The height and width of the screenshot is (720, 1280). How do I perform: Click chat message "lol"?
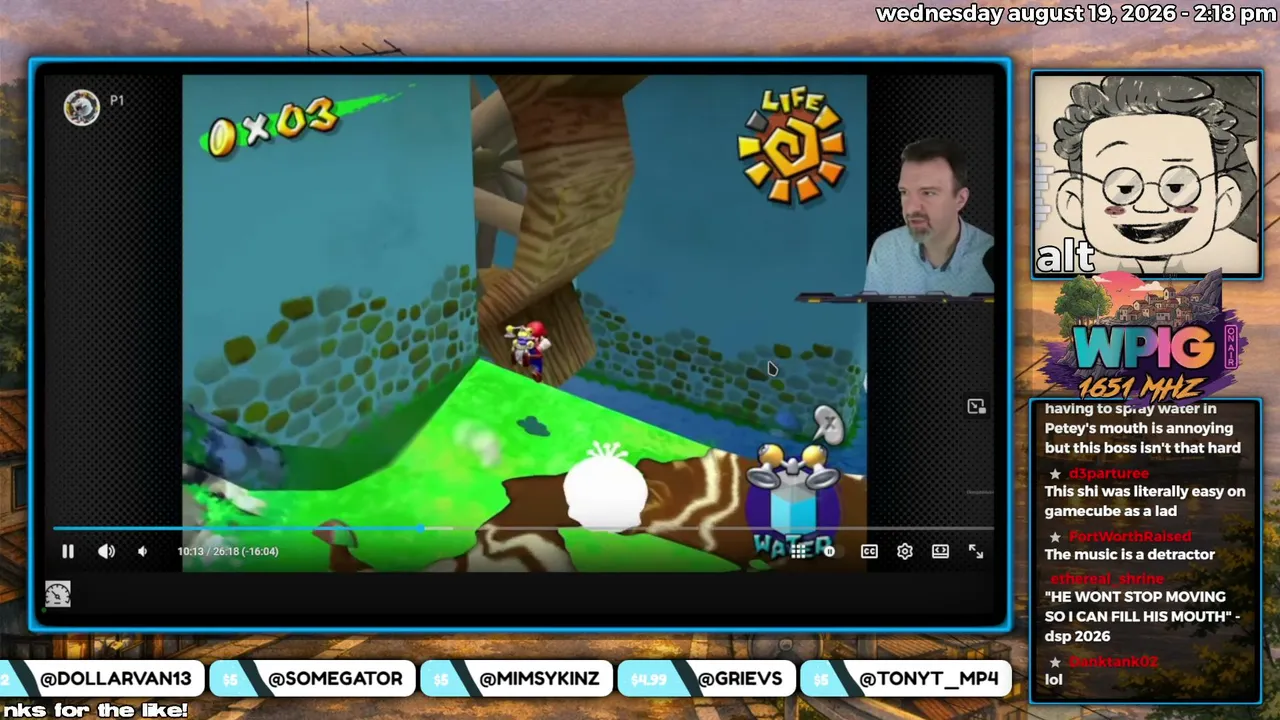pos(1053,679)
